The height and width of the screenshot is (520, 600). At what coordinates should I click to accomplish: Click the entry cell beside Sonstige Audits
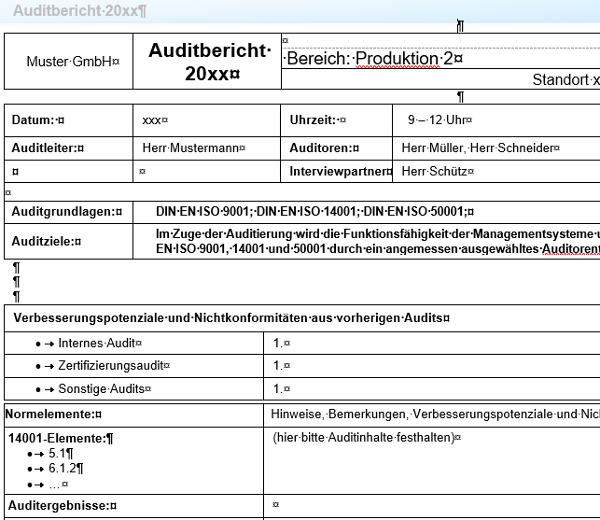(x=430, y=388)
